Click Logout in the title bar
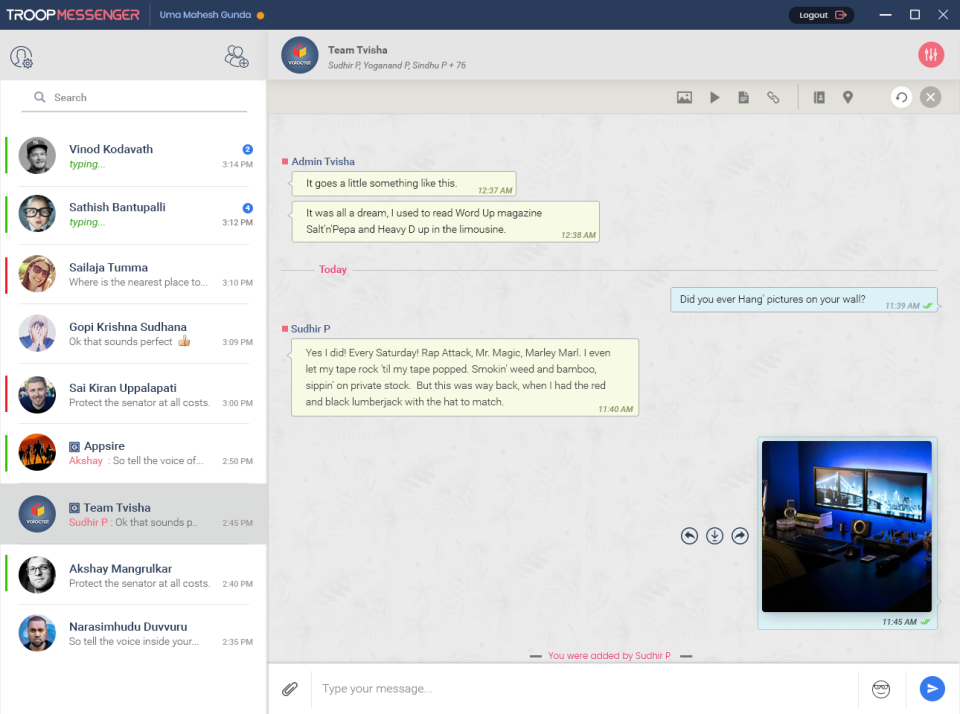The height and width of the screenshot is (714, 960). pyautogui.click(x=820, y=15)
